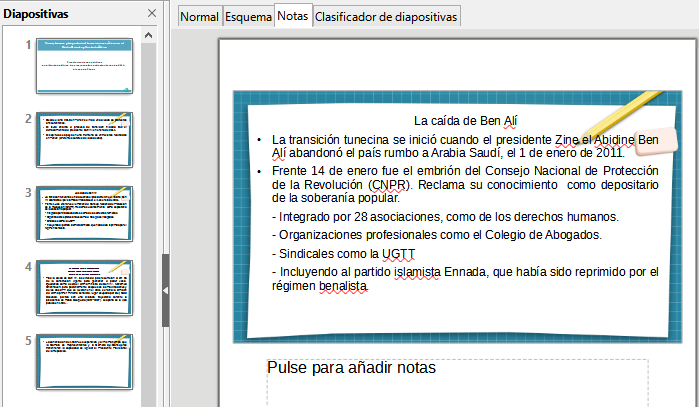Open the Esquema view tab
Image resolution: width=699 pixels, height=407 pixels.
tap(247, 17)
